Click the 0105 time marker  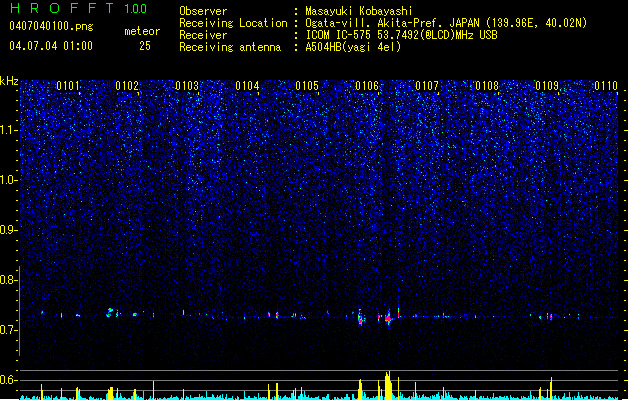click(307, 85)
